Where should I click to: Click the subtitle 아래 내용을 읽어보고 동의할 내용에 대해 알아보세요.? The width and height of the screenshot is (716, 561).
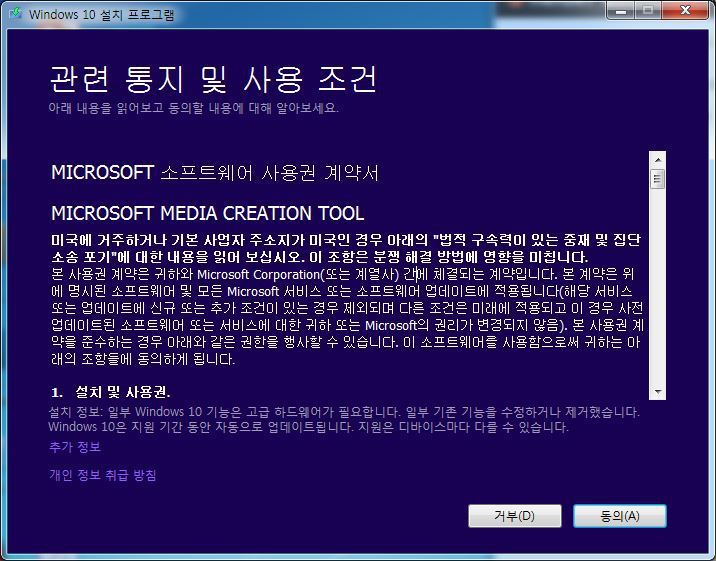(194, 108)
